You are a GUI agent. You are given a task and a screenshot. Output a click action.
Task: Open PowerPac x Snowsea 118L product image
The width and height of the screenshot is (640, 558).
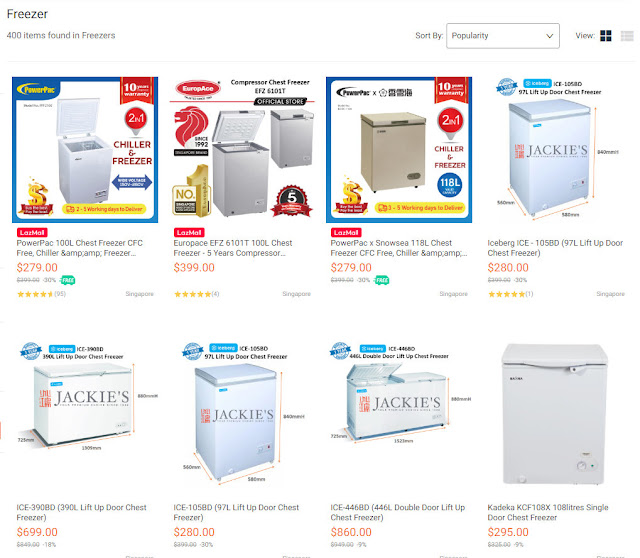[399, 150]
